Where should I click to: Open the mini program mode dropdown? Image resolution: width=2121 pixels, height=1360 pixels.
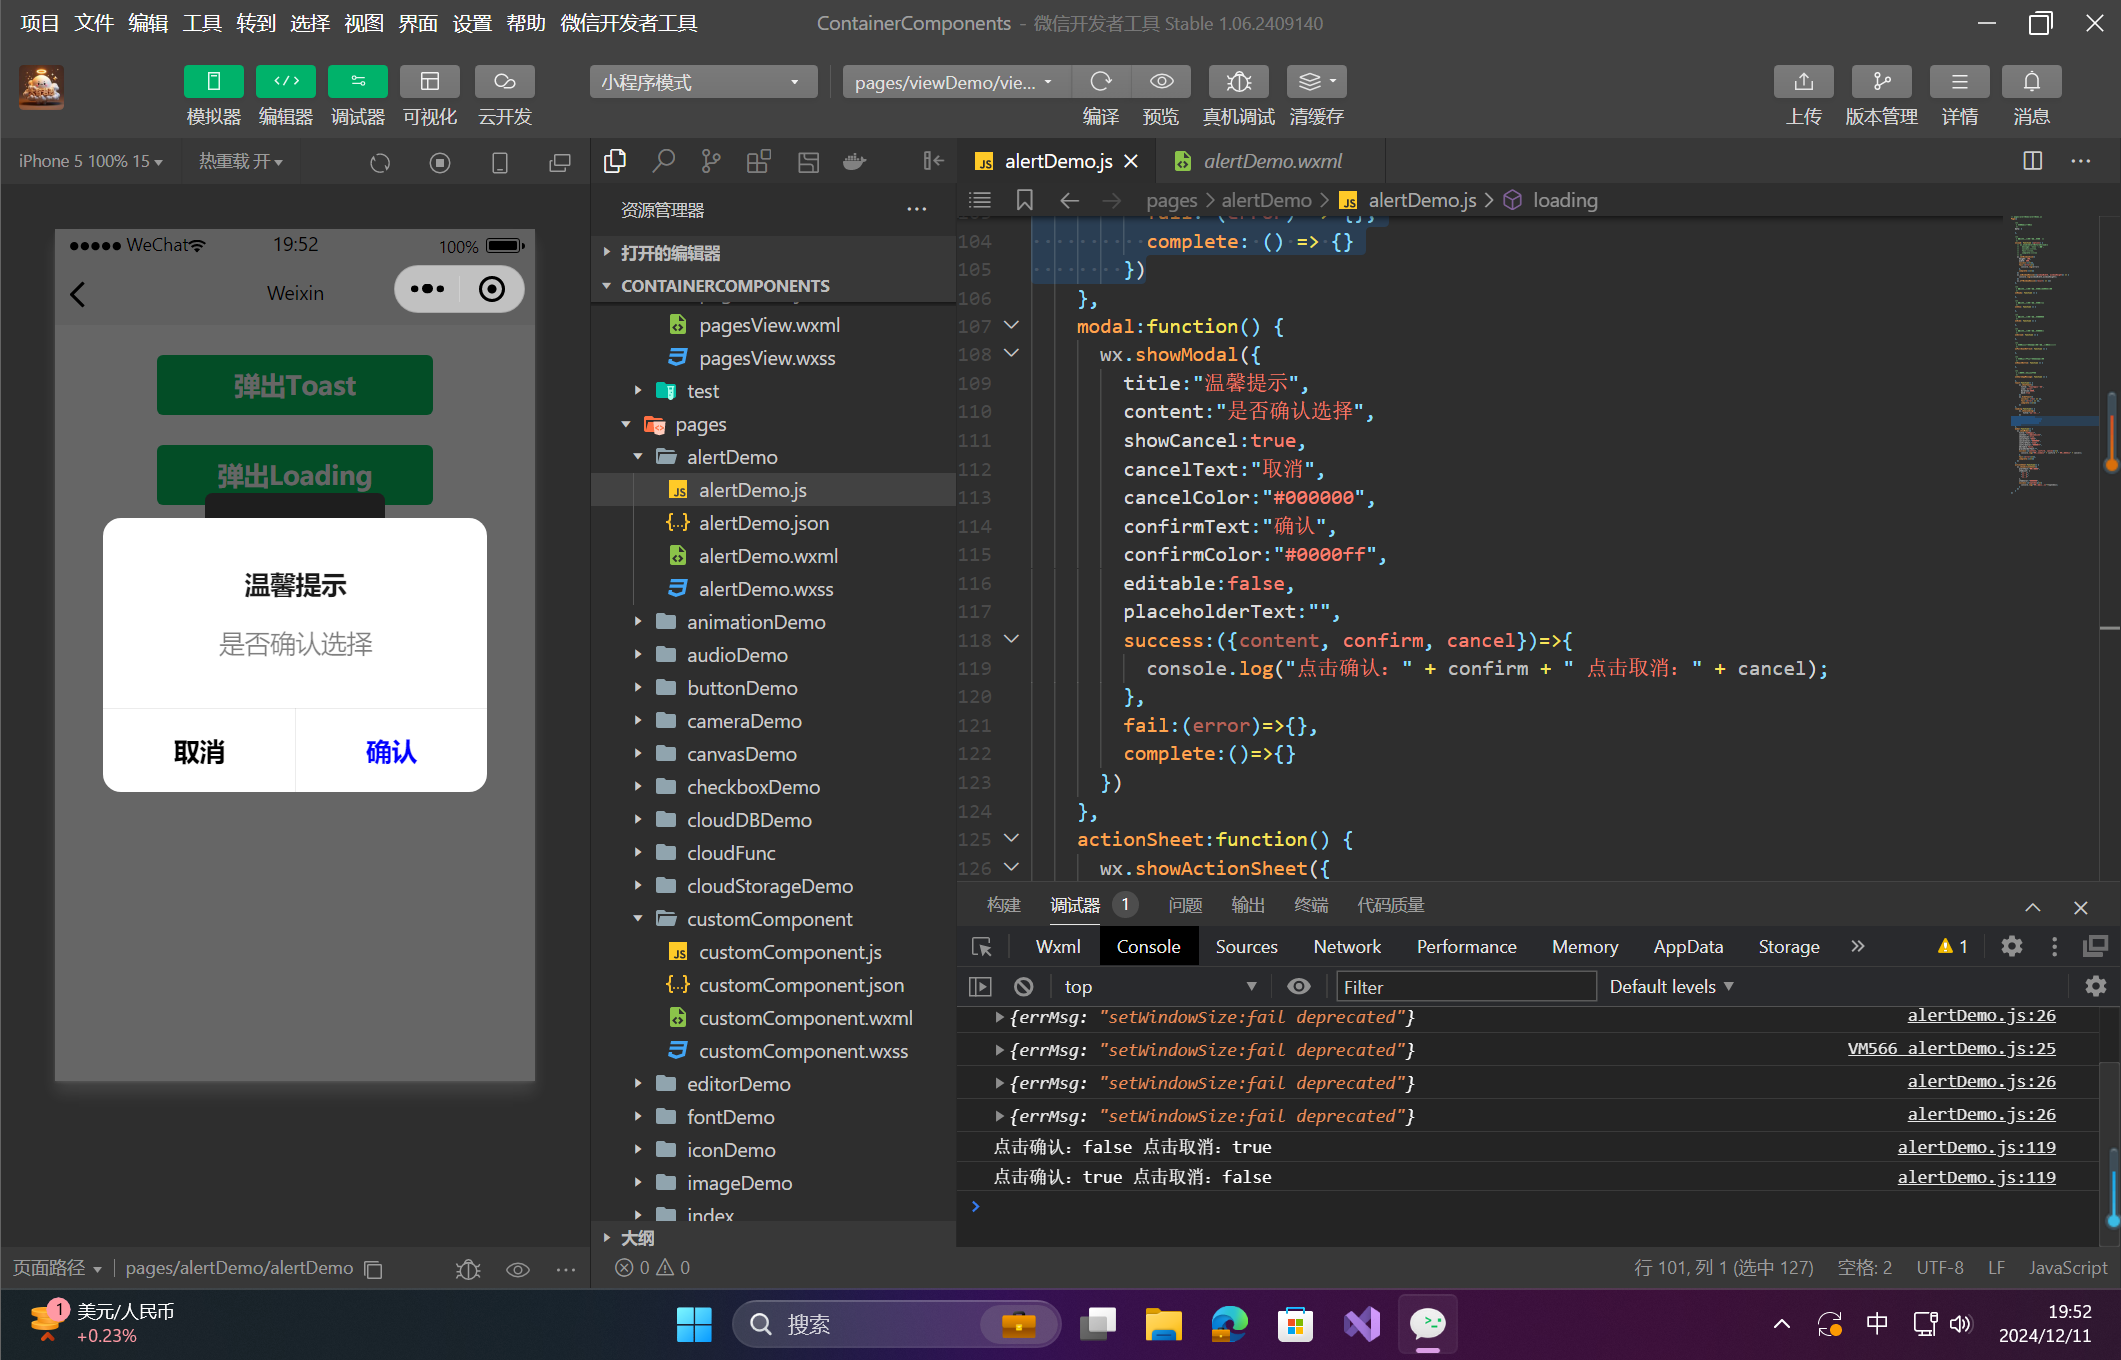(x=702, y=82)
